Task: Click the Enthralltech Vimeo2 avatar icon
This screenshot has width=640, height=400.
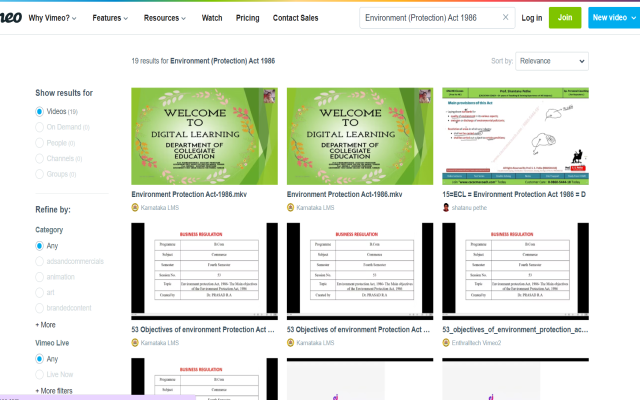Action: click(446, 342)
